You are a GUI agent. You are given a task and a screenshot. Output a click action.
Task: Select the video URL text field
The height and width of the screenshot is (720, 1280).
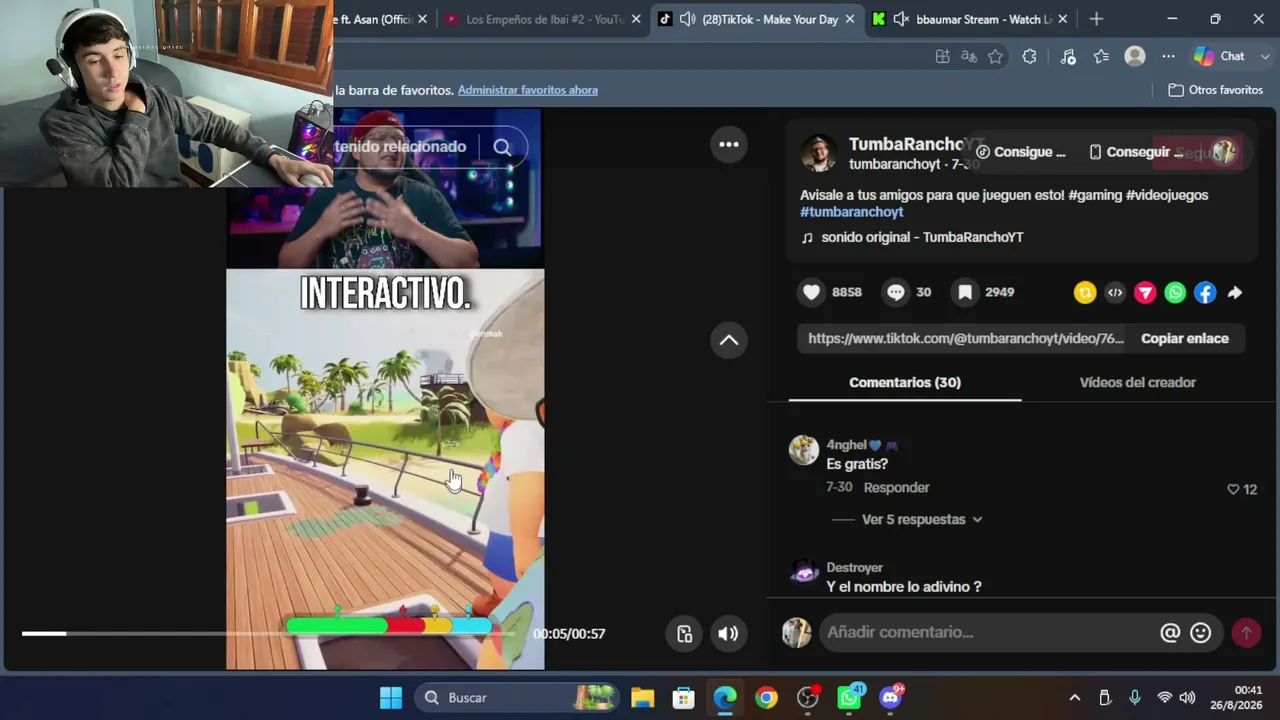(x=966, y=339)
